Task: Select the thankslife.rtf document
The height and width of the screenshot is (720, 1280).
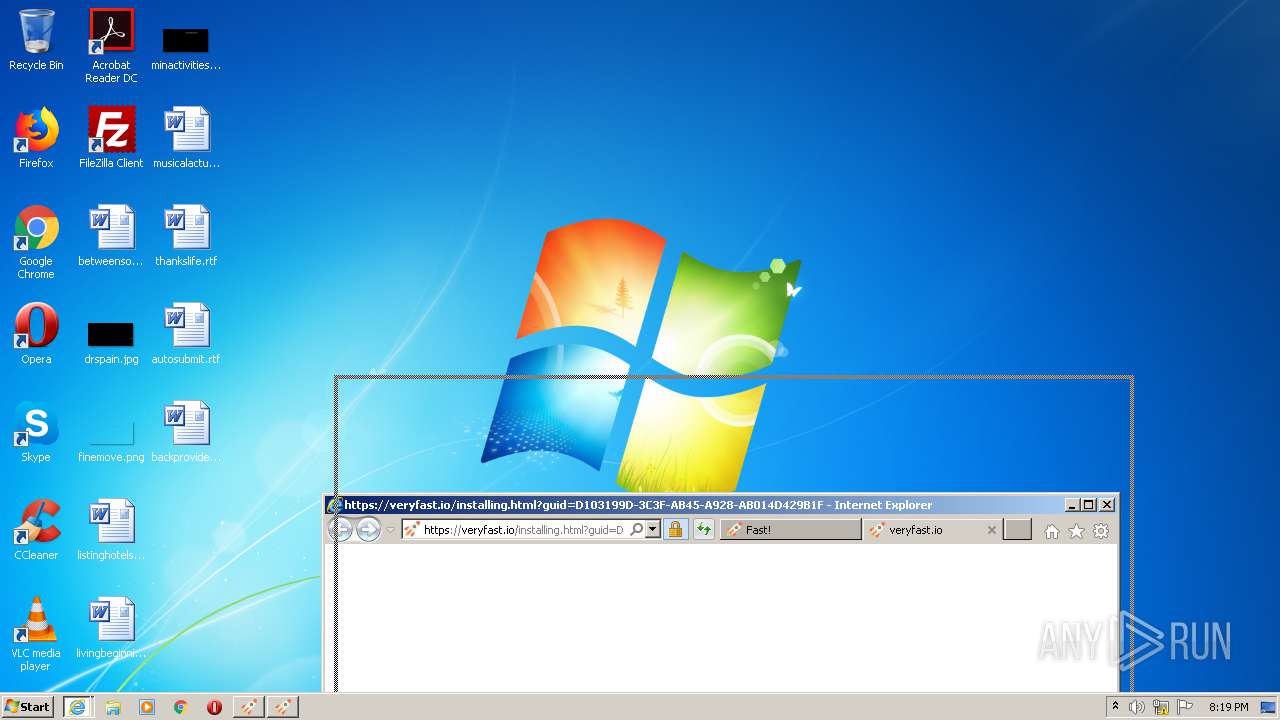Action: [x=186, y=236]
